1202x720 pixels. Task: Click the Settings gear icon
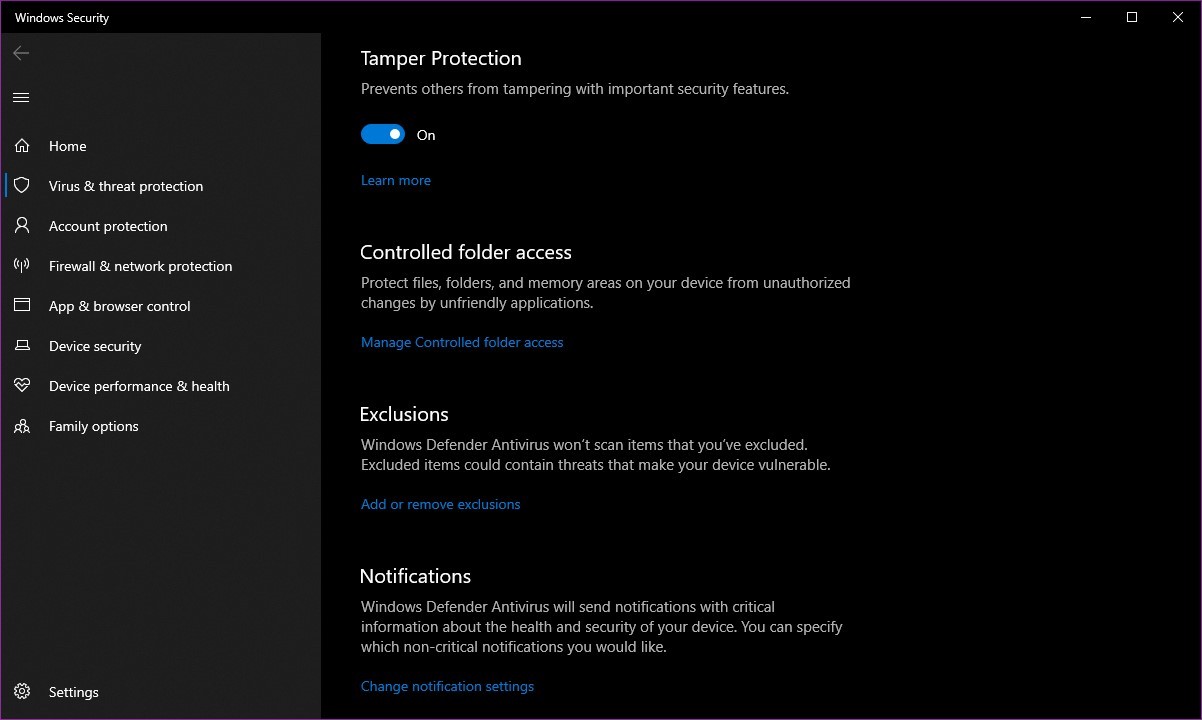(22, 692)
